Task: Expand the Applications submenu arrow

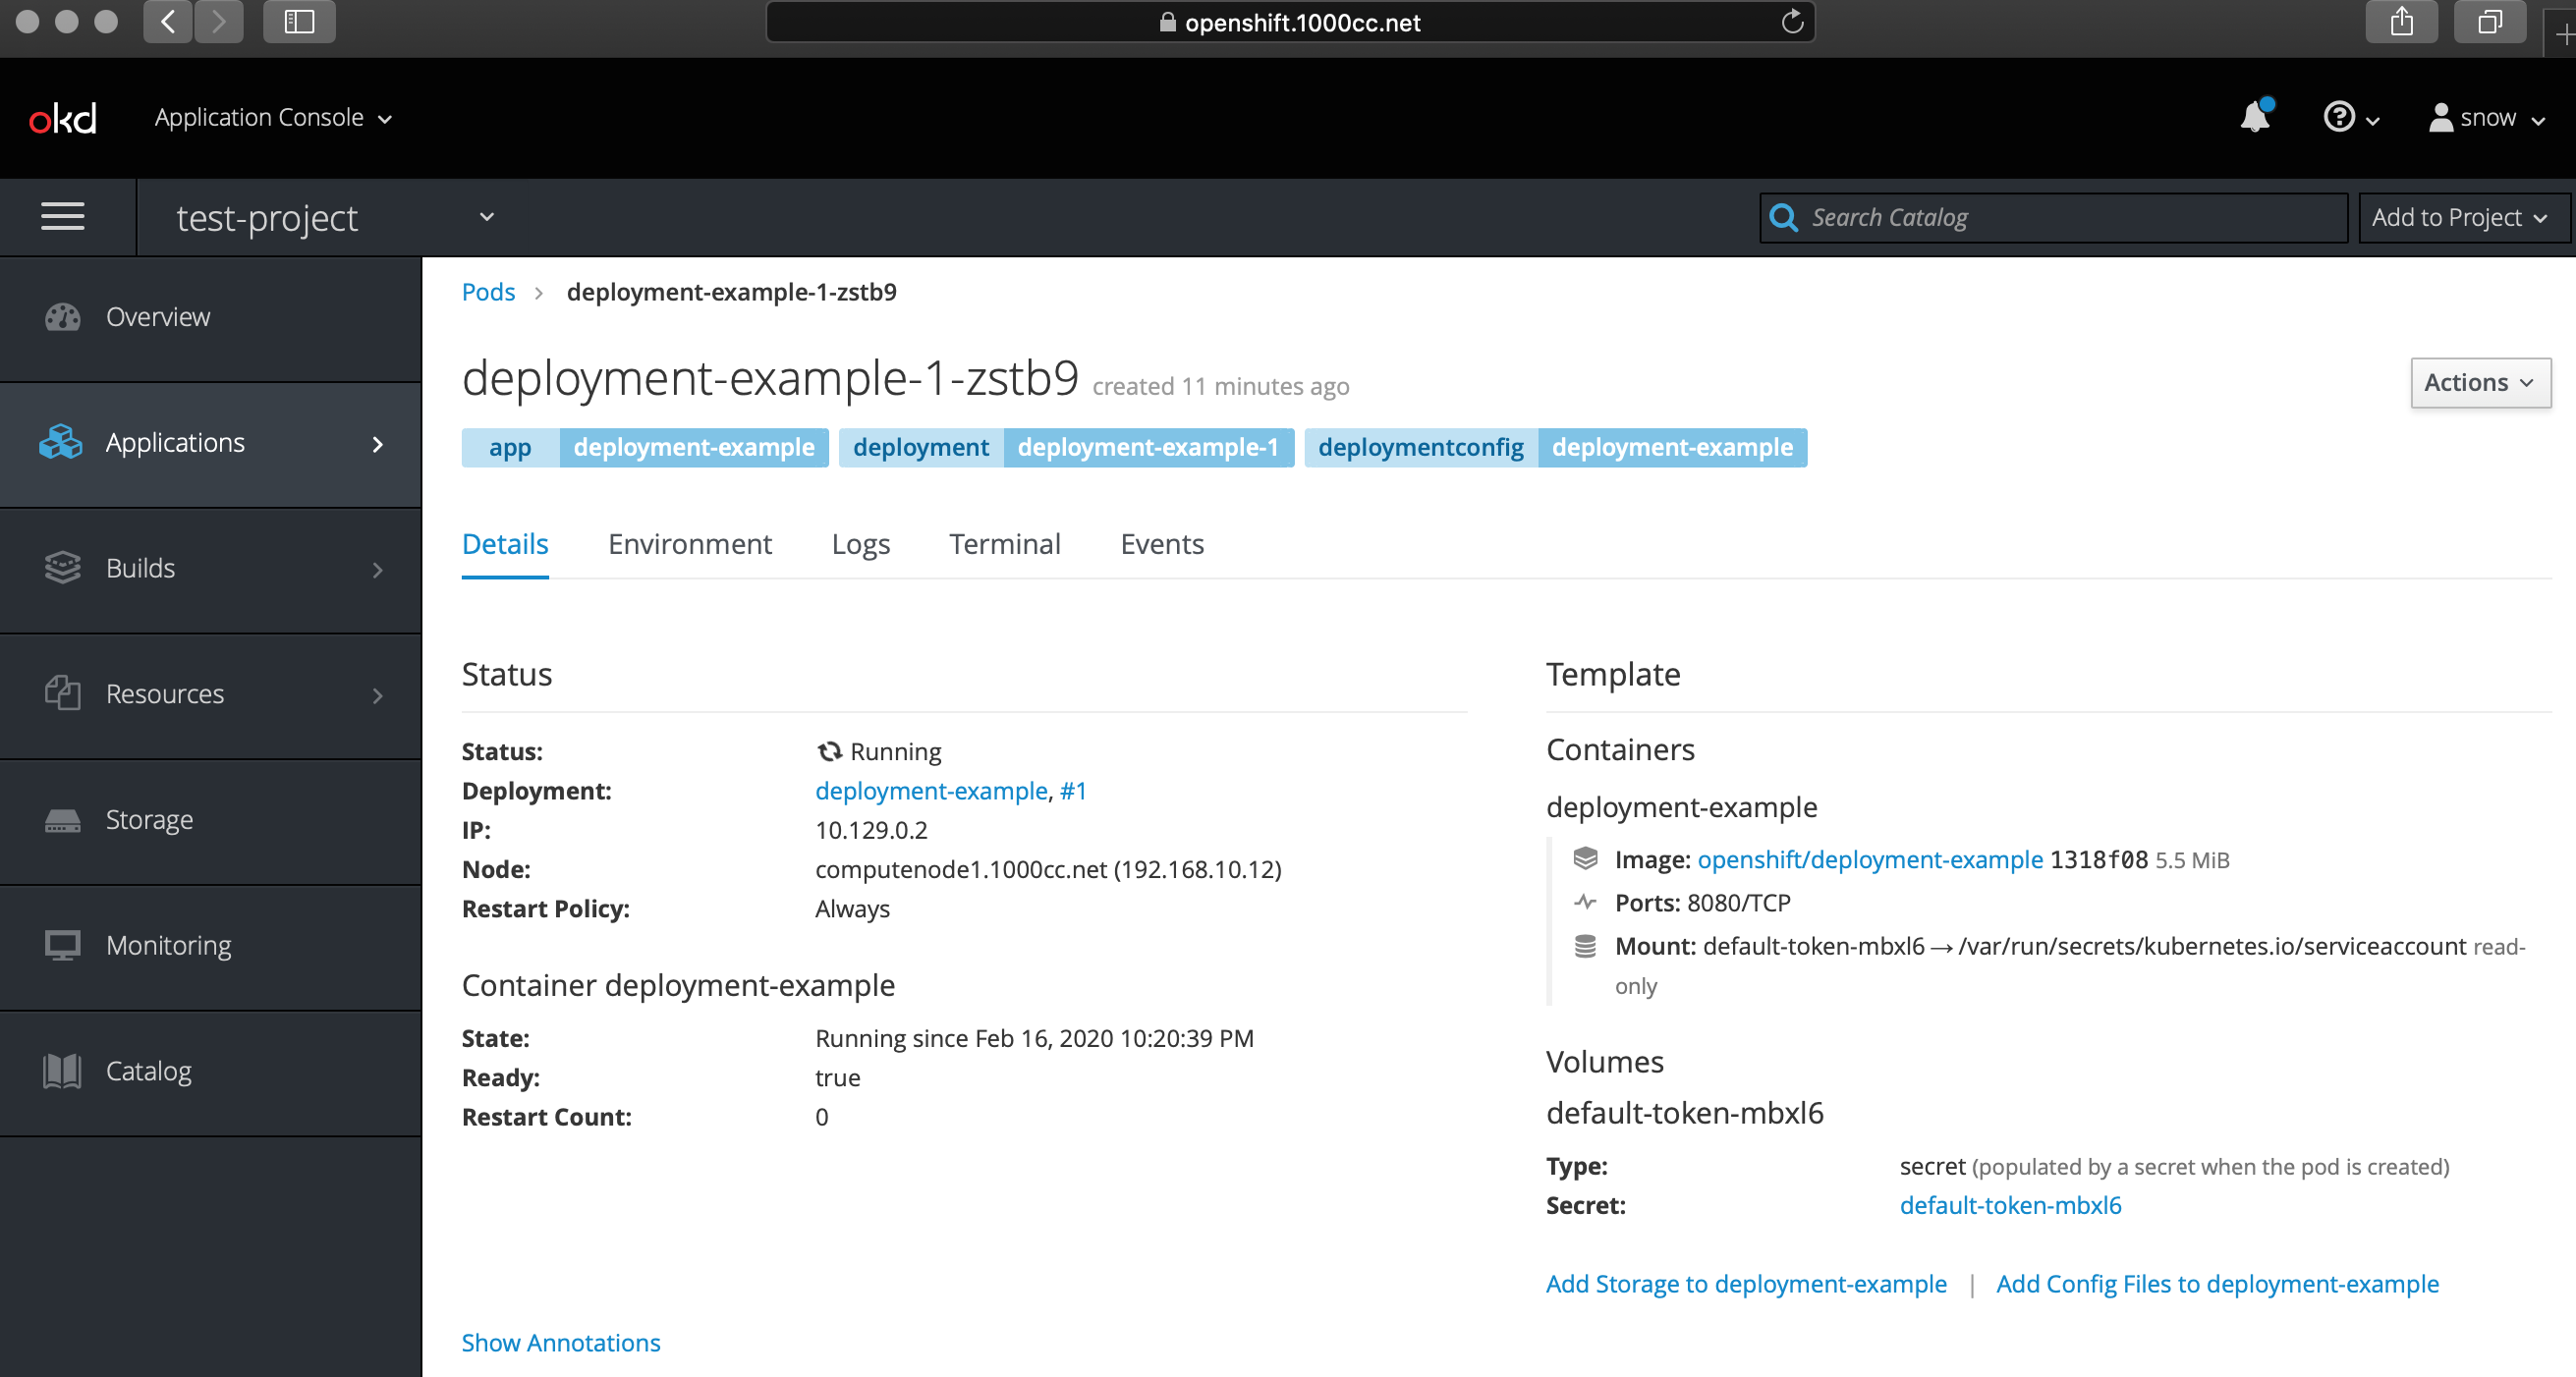Action: point(377,443)
